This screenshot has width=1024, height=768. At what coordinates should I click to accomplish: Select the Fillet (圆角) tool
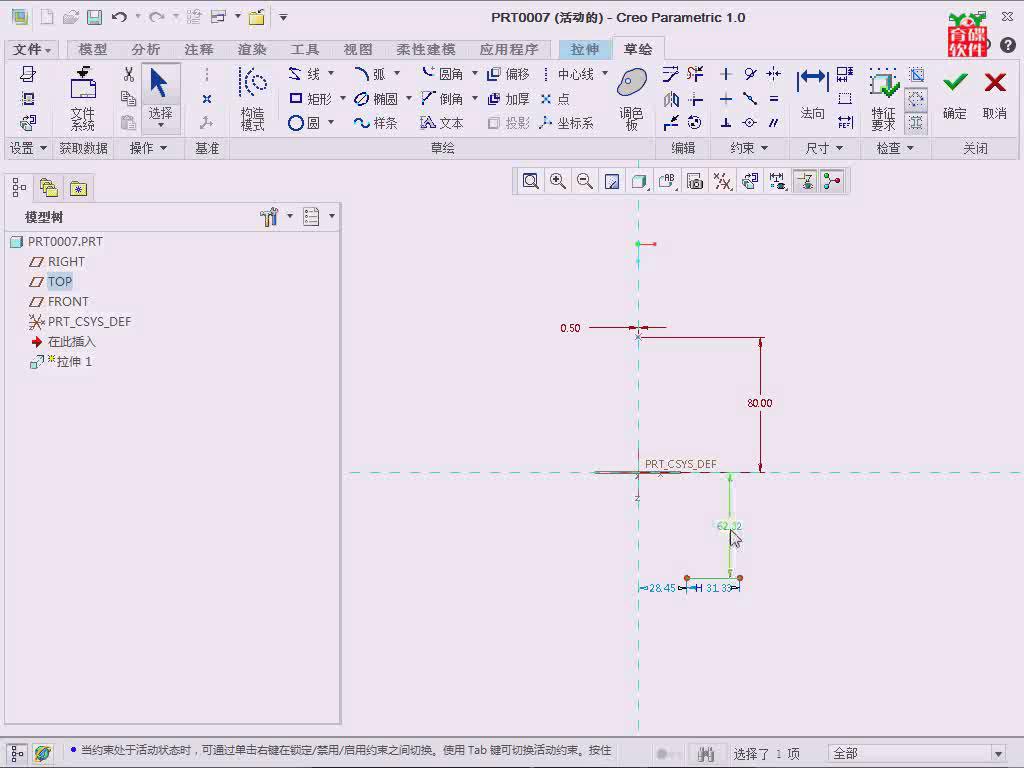(x=442, y=74)
